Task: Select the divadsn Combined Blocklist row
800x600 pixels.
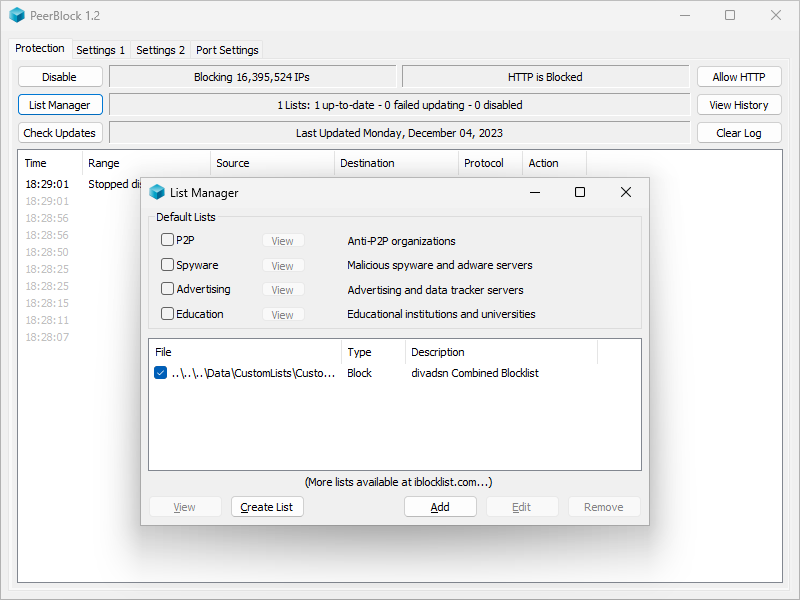Action: [475, 373]
